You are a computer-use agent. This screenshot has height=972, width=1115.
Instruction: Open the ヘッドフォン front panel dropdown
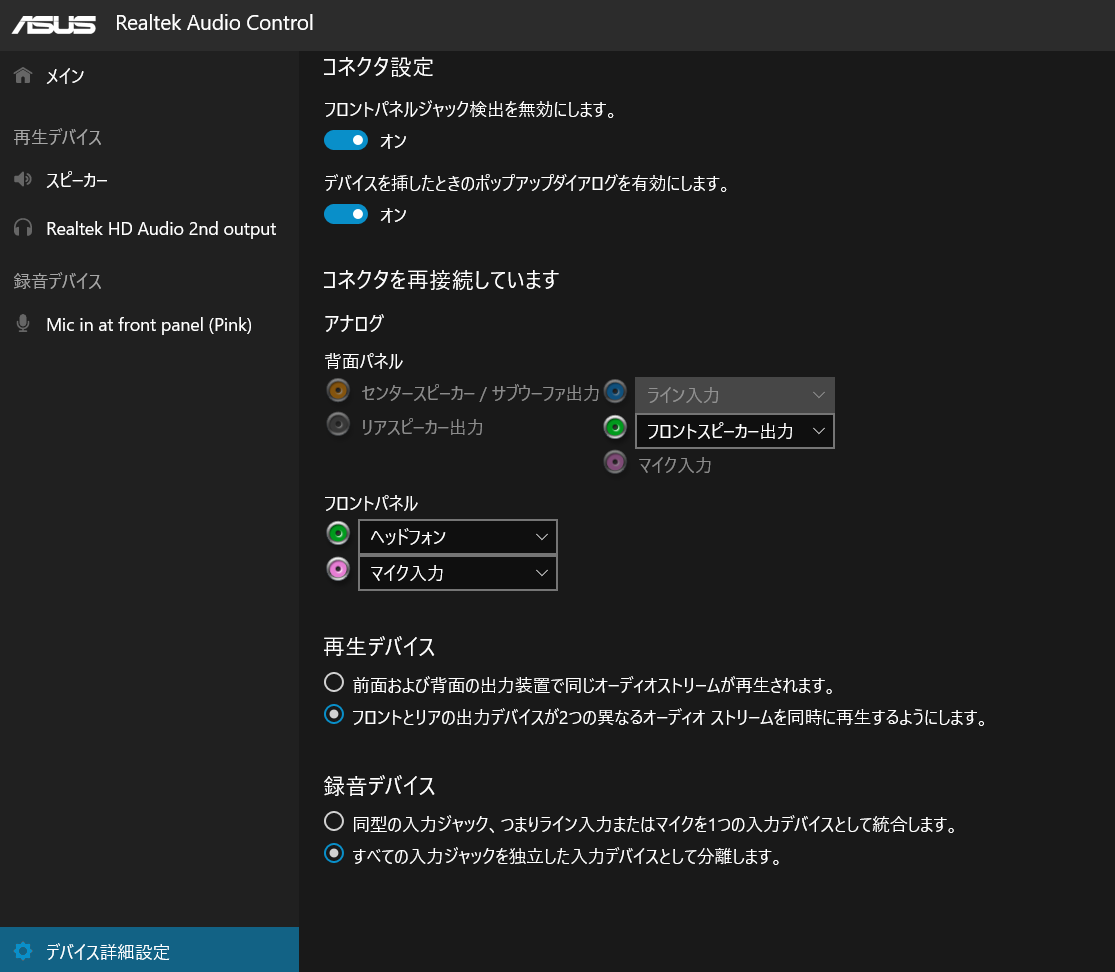coord(457,537)
